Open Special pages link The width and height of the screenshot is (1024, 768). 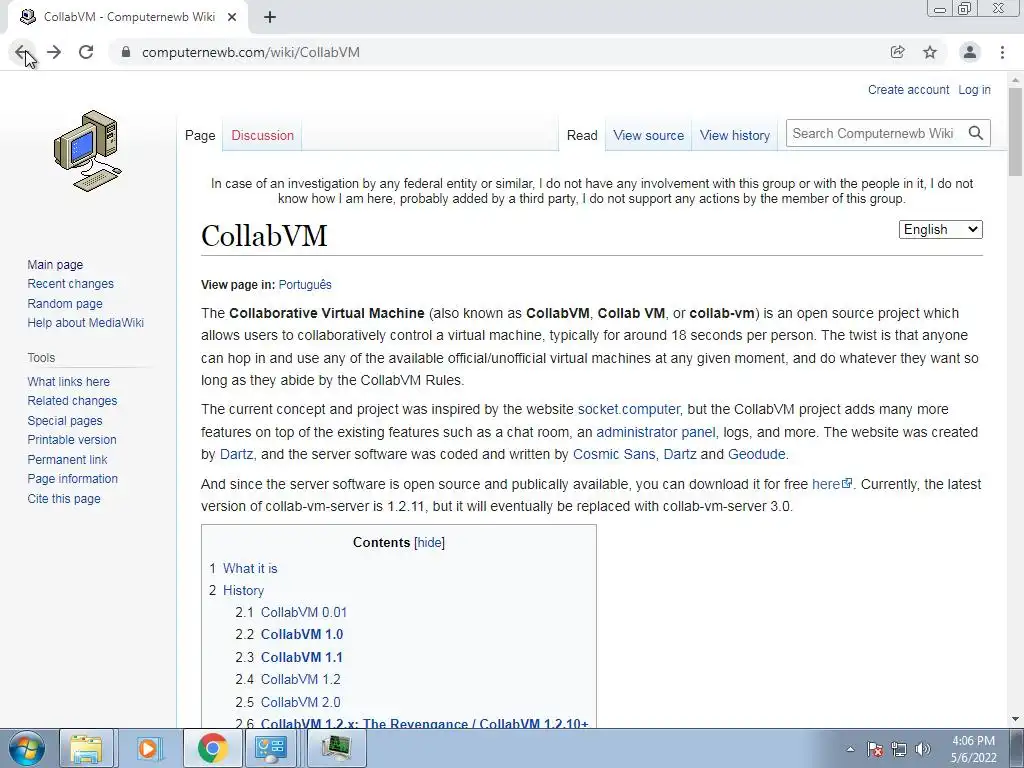point(65,421)
